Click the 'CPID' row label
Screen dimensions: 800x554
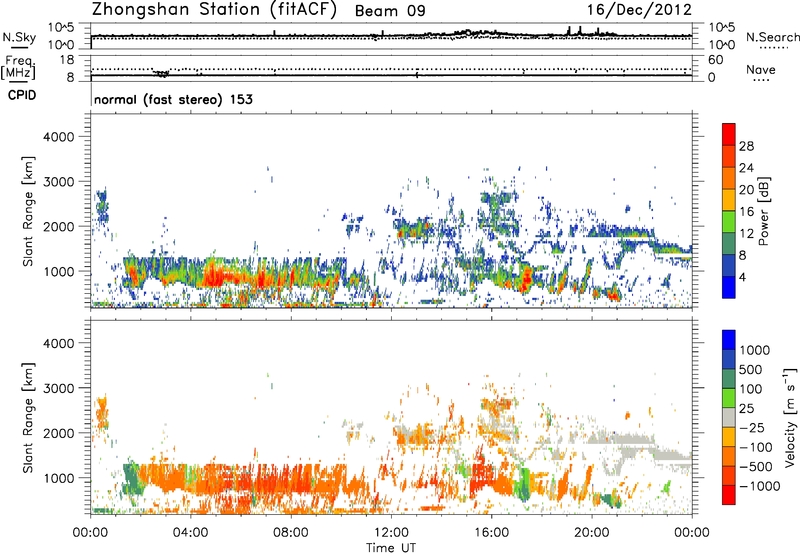click(x=22, y=95)
